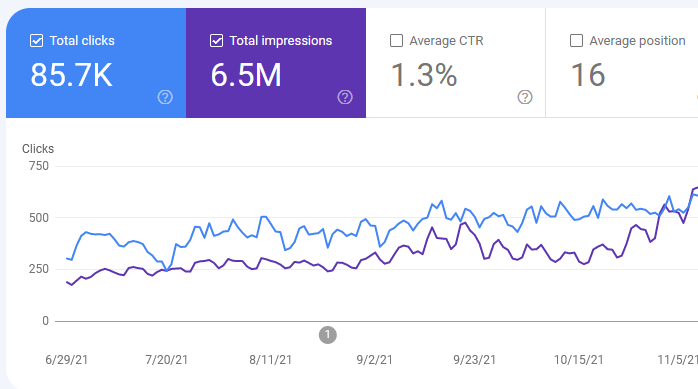Click the Clicks y-axis title
Screen dimensions: 698x389
point(38,149)
